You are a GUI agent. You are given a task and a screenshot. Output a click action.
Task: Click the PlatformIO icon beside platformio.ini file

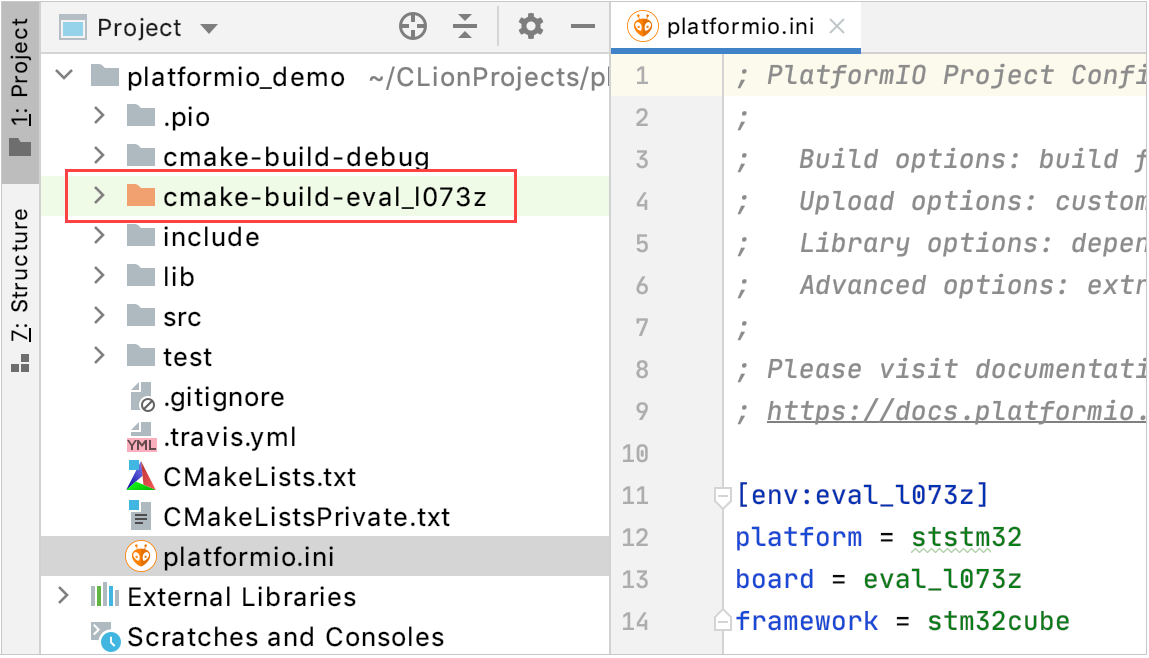(x=141, y=557)
